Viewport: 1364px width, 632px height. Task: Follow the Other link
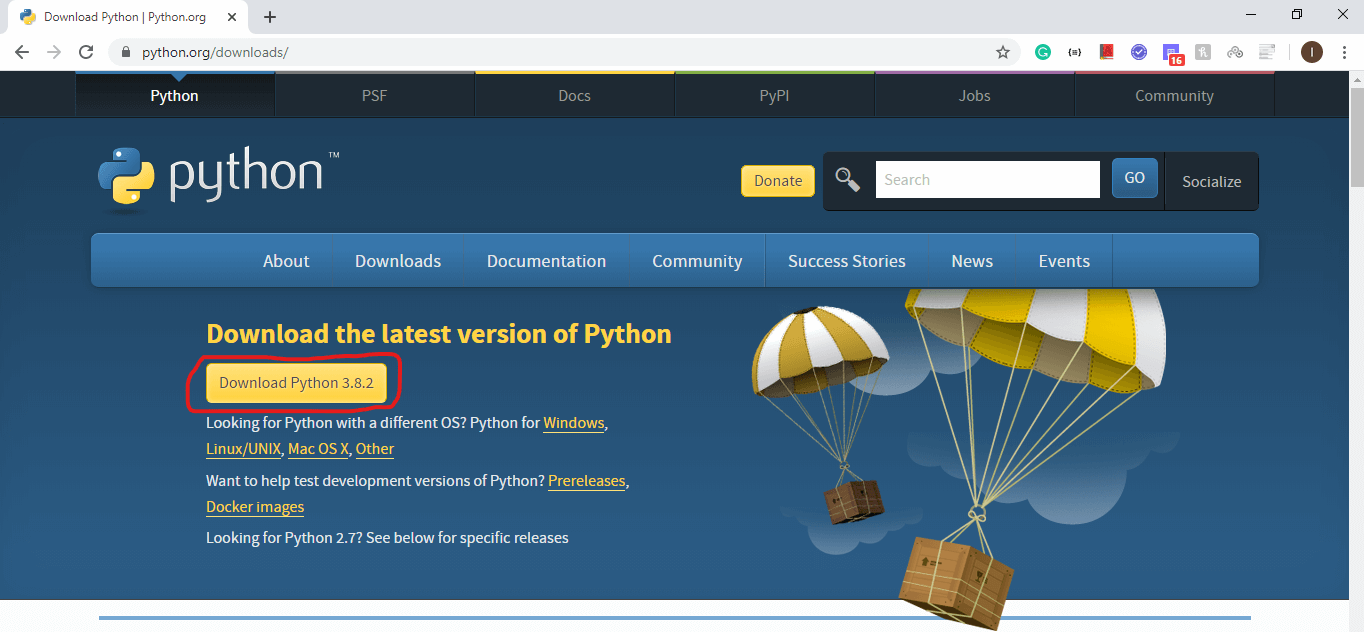(375, 449)
